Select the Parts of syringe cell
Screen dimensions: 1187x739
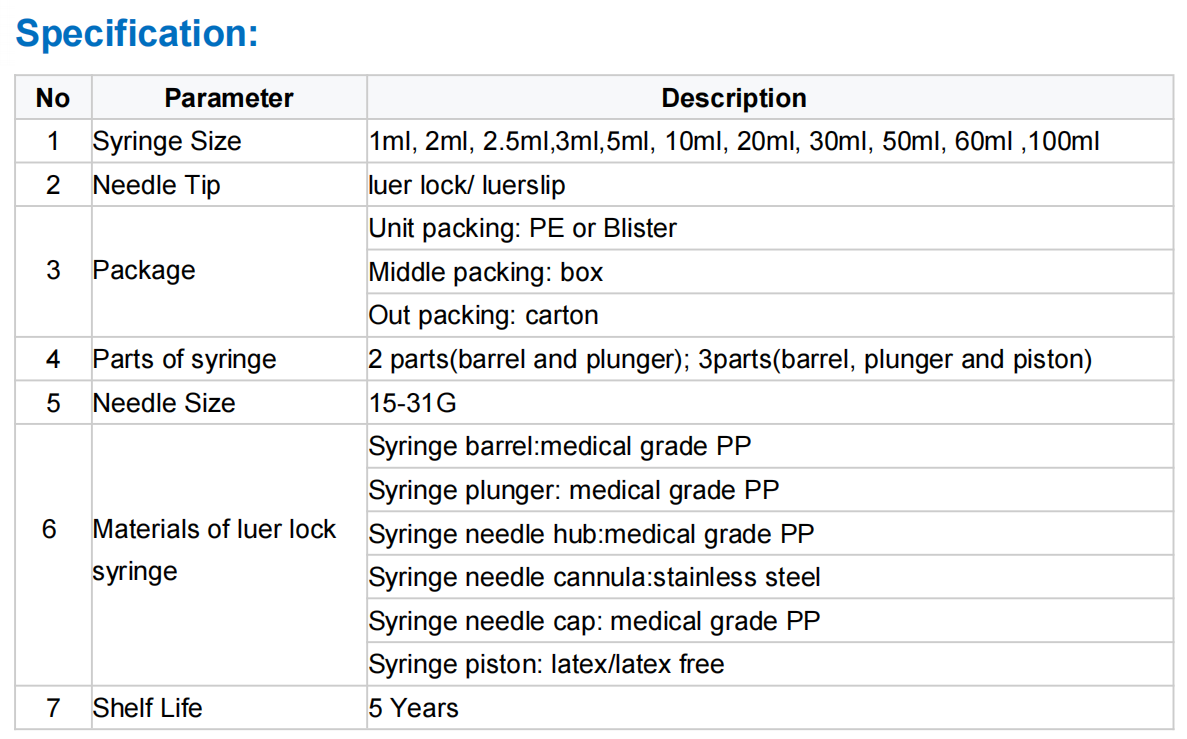229,359
